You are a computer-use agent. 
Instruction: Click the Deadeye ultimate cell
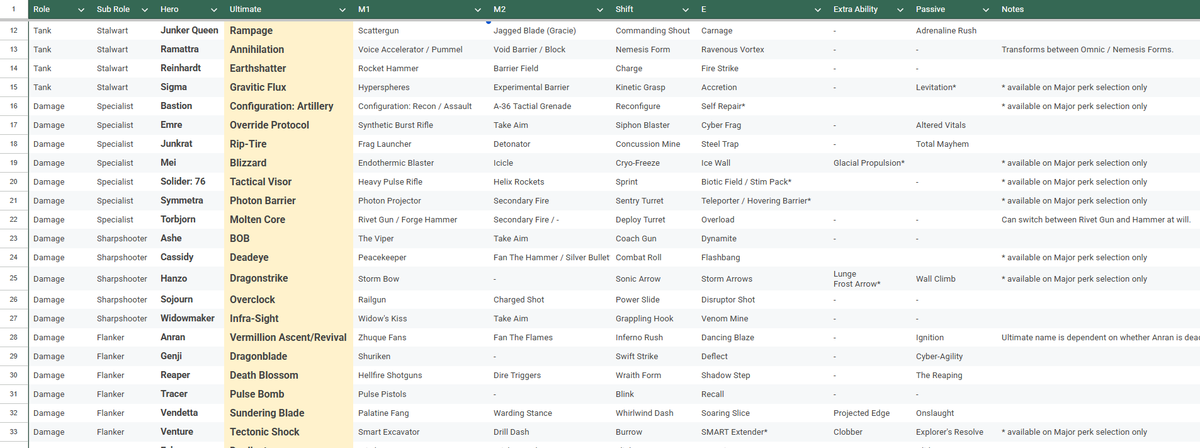click(x=289, y=257)
